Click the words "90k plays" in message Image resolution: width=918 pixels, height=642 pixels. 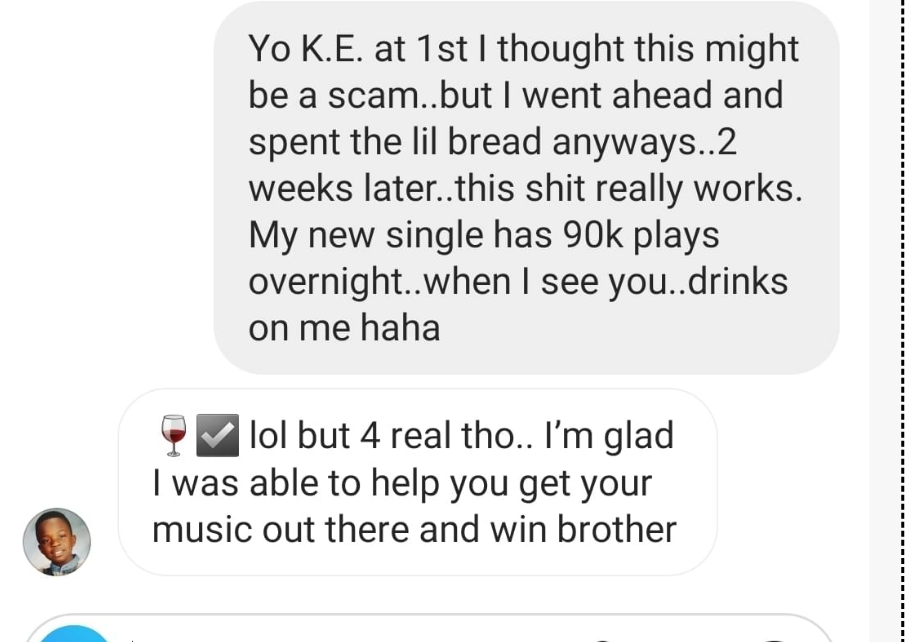click(641, 235)
